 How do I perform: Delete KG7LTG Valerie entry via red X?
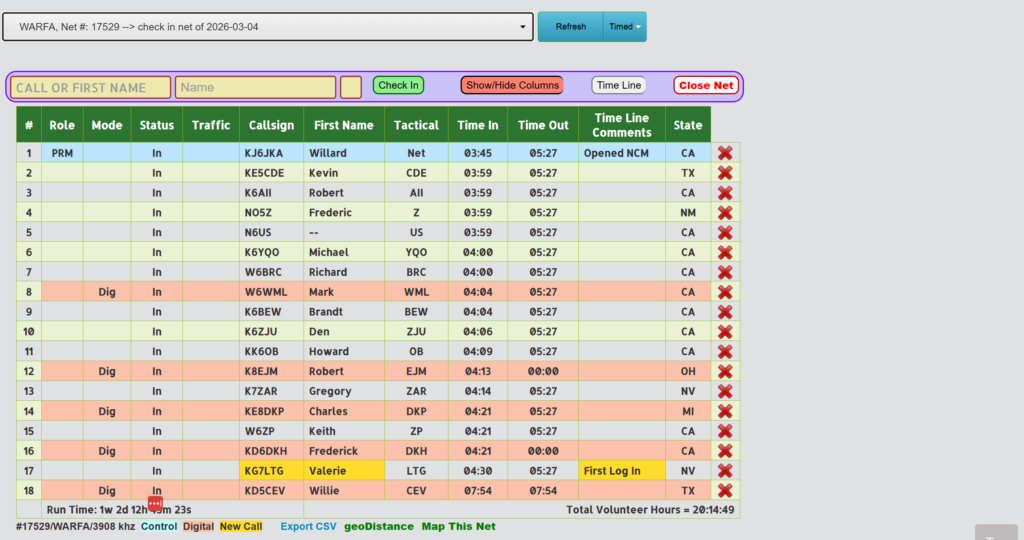(x=725, y=470)
